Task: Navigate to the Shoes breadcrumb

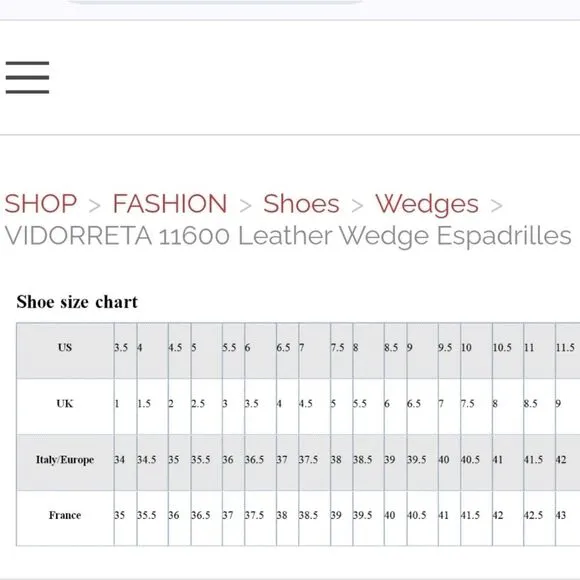Action: 301,203
